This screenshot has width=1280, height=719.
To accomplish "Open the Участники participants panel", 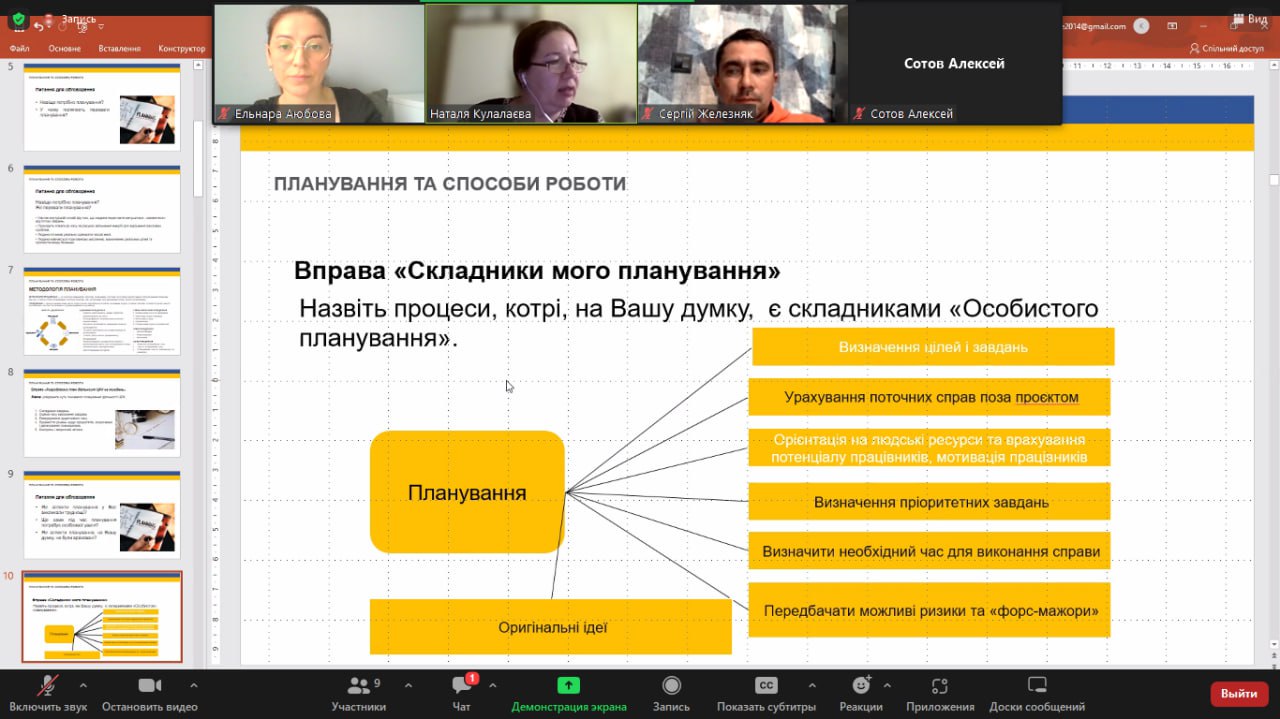I will coord(358,693).
